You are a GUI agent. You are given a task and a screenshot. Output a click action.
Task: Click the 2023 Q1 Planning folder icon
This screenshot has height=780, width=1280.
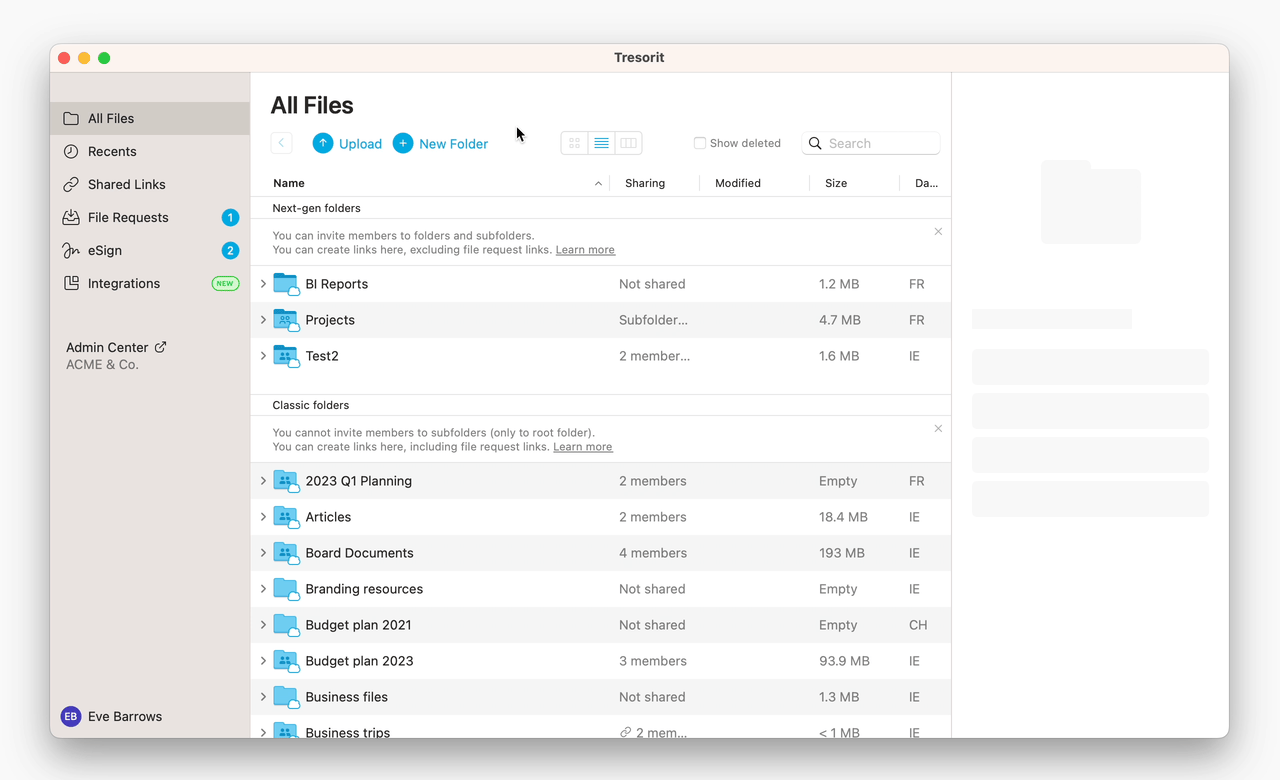[x=286, y=481]
